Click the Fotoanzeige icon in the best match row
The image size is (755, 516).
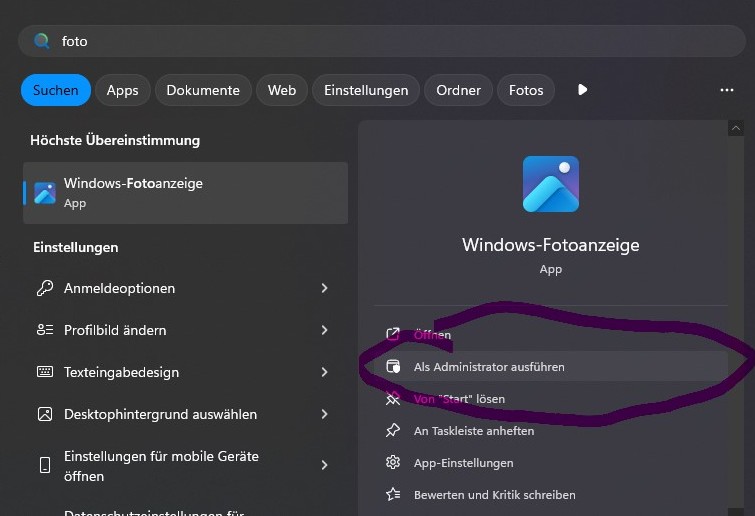click(45, 193)
